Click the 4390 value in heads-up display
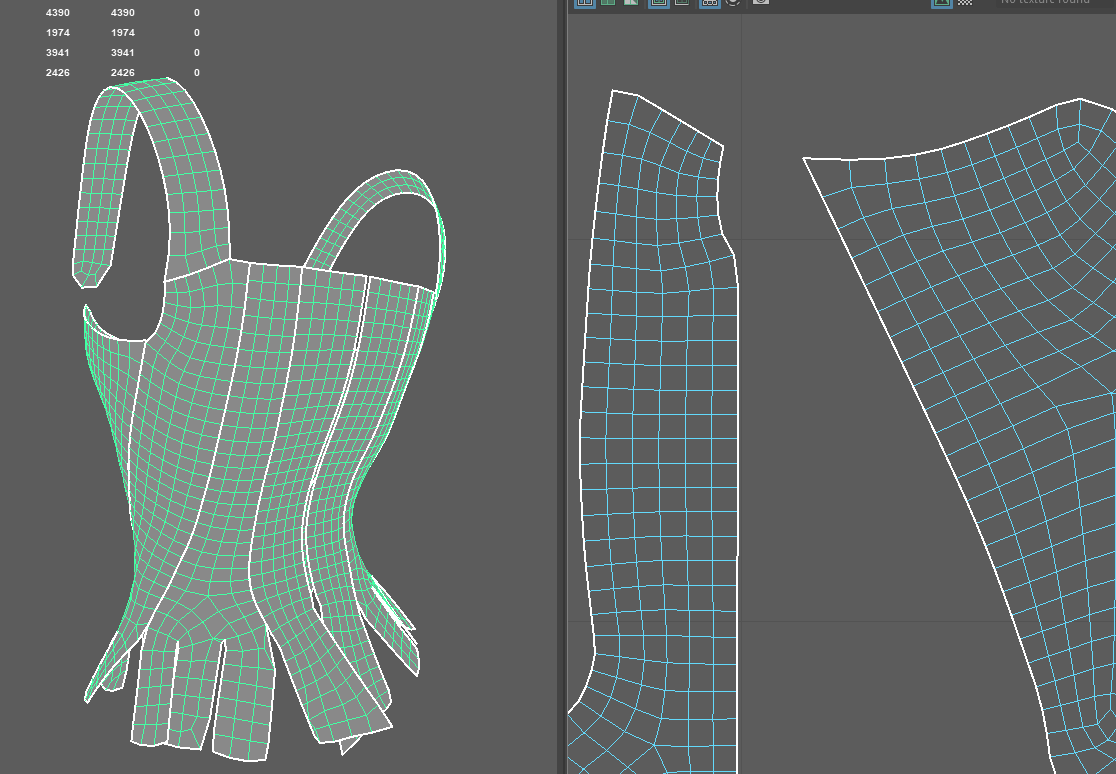Image resolution: width=1116 pixels, height=774 pixels. pos(57,13)
